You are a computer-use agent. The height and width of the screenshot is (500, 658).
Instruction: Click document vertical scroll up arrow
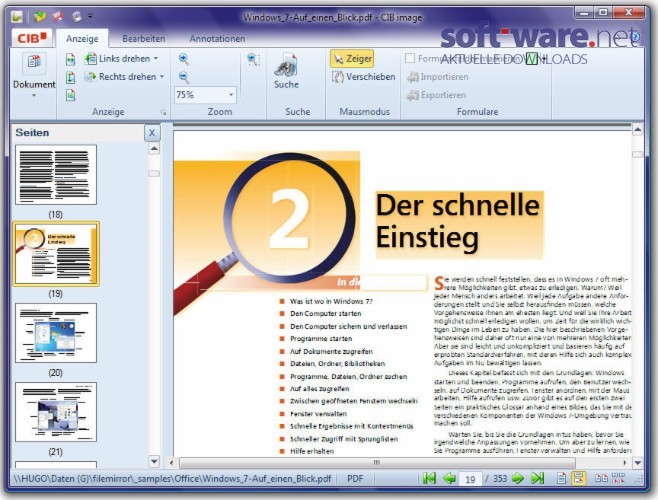pos(637,129)
